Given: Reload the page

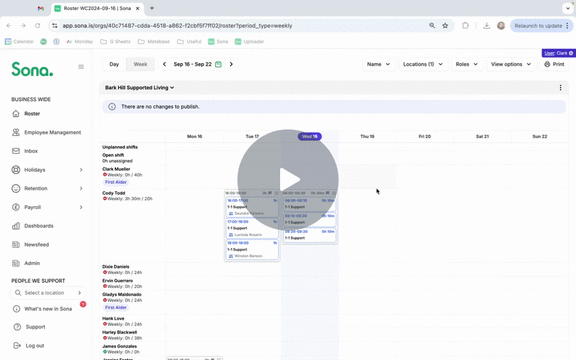Looking at the screenshot, I should [x=37, y=26].
